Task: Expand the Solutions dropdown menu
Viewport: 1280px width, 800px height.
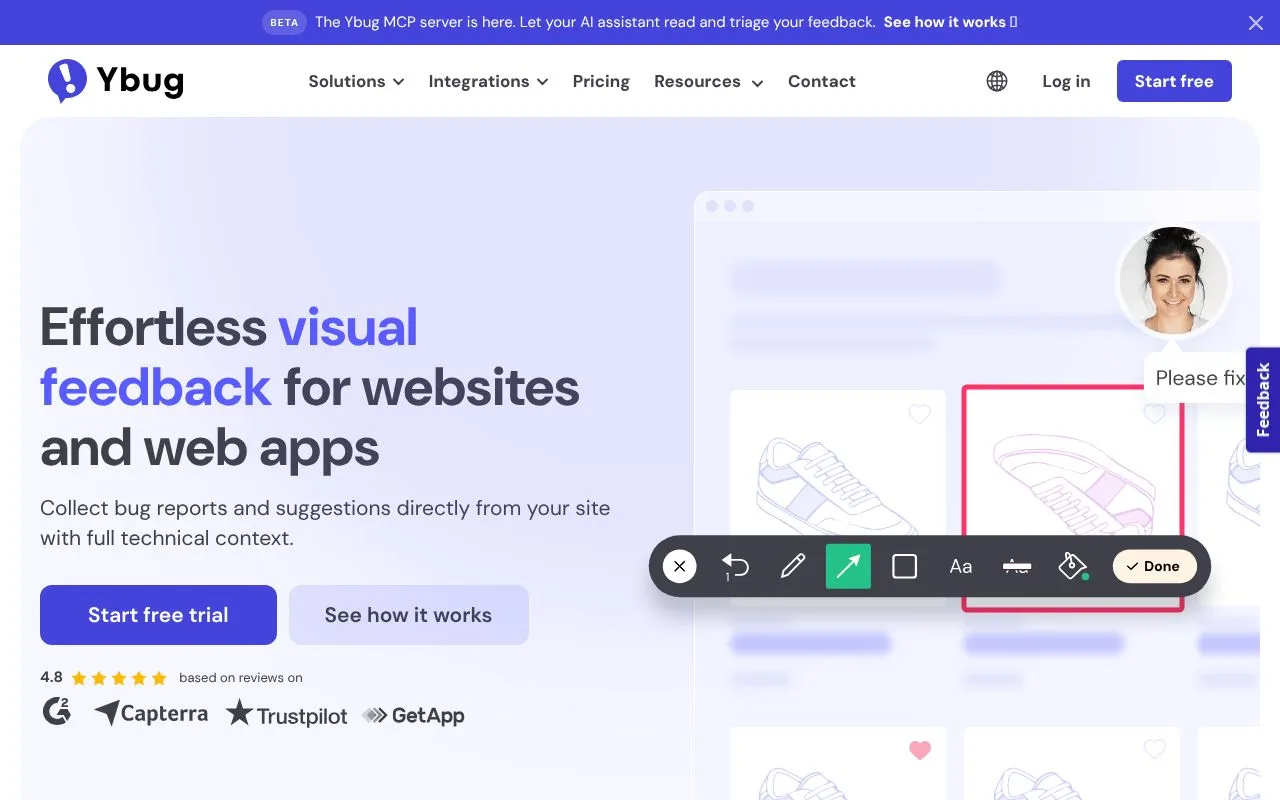Action: point(356,82)
